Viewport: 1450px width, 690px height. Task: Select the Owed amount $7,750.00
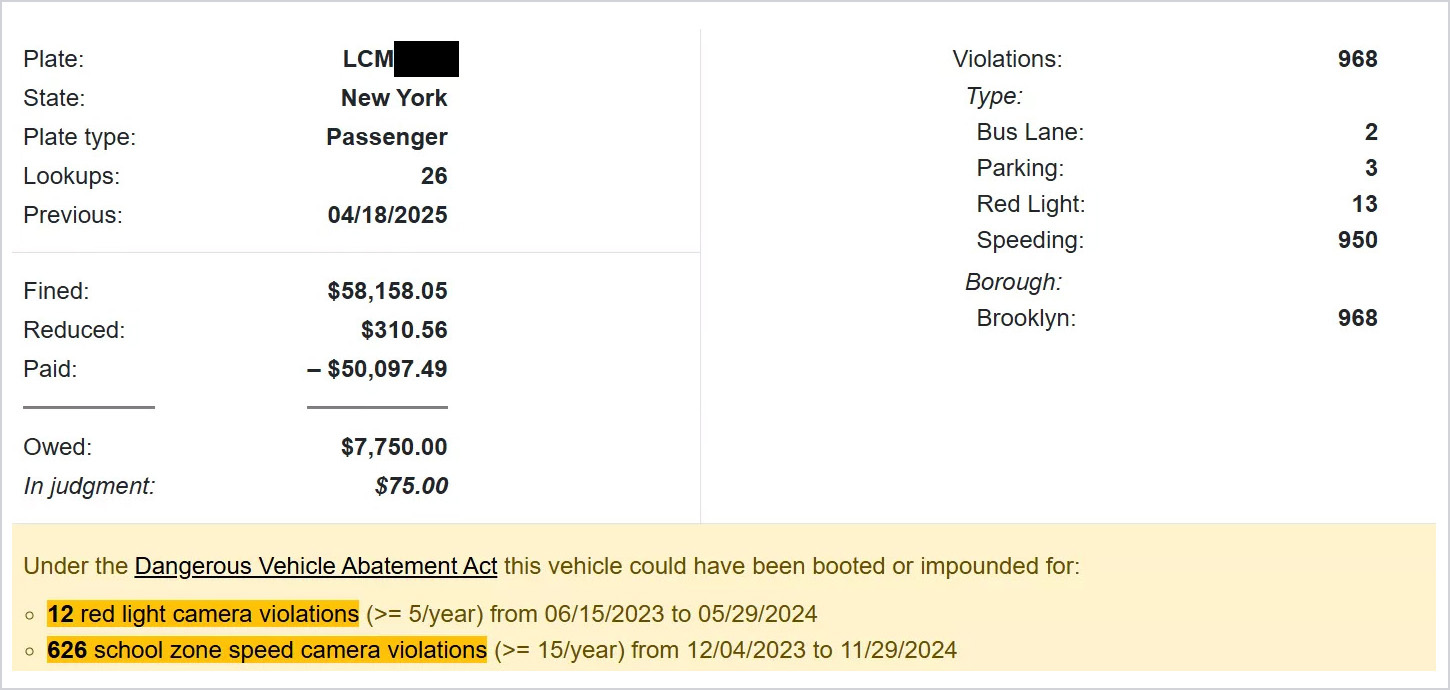394,447
